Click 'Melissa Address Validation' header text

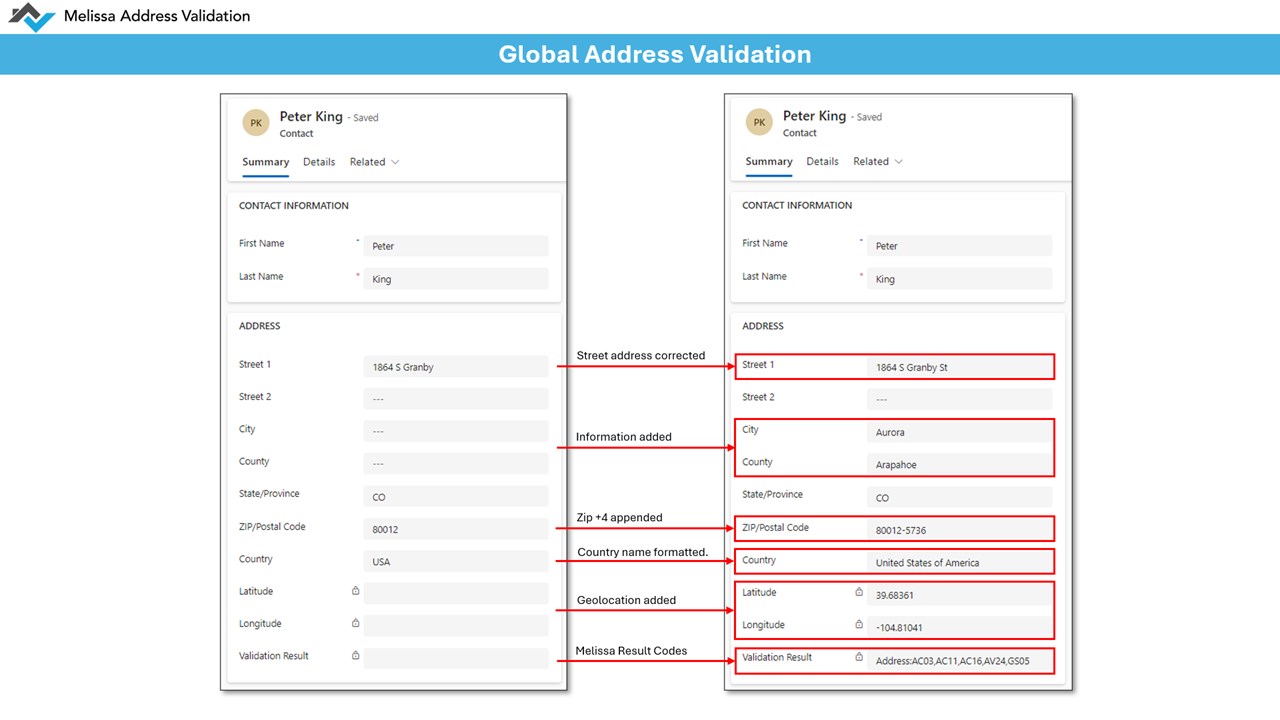click(157, 16)
